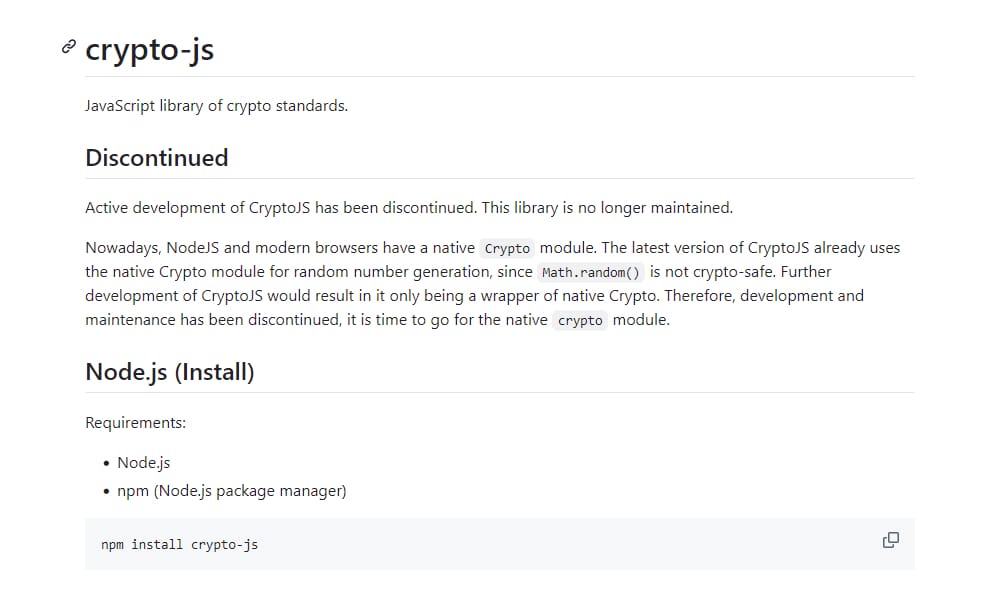Click the divider under the Discontinued heading
1000x600 pixels.
(499, 181)
